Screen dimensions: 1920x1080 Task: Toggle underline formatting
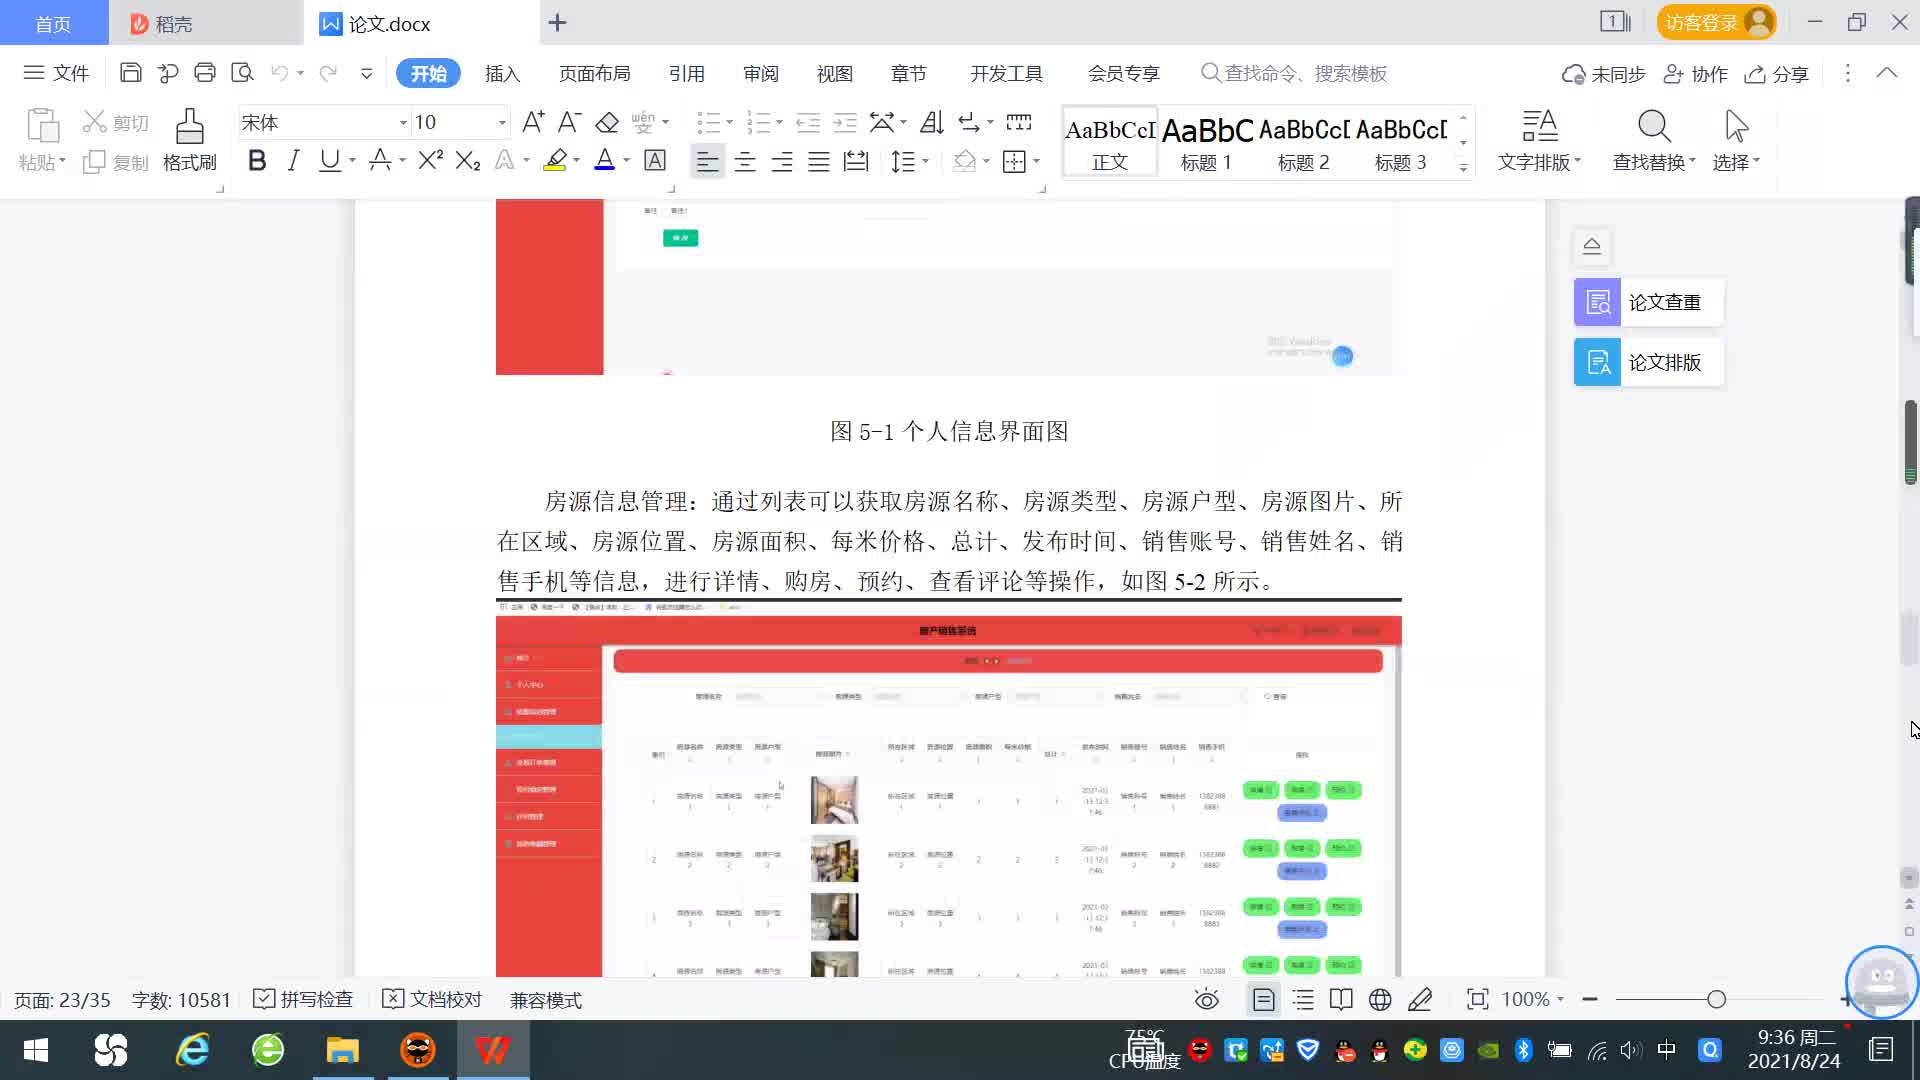click(329, 160)
